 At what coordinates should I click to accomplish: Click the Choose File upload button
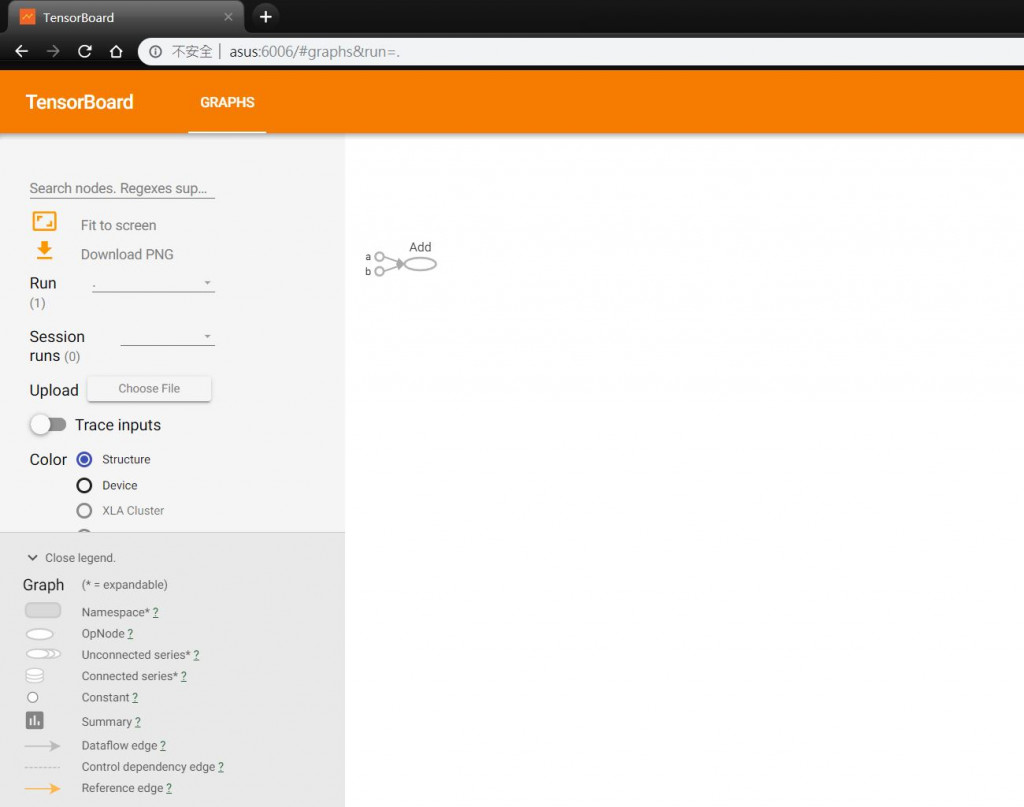click(149, 388)
